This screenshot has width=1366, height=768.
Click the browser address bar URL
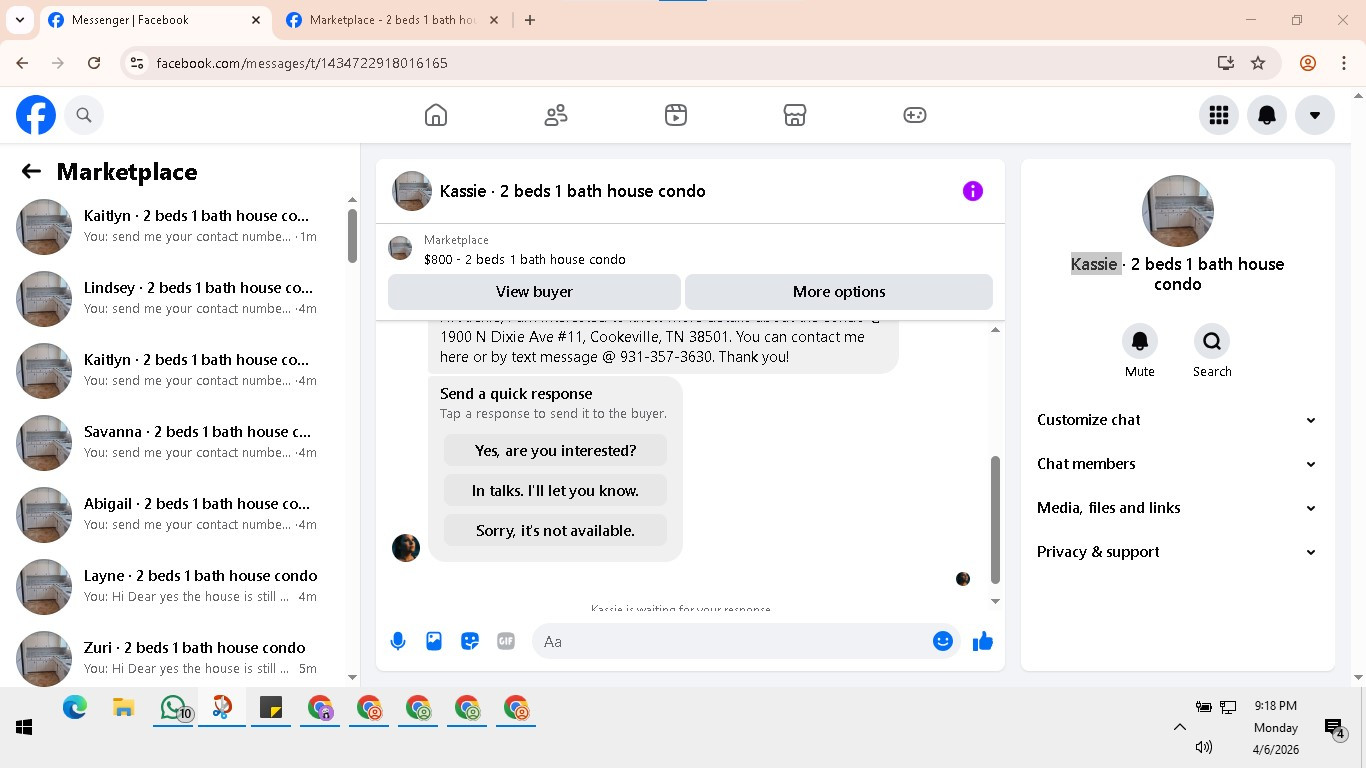[x=302, y=63]
